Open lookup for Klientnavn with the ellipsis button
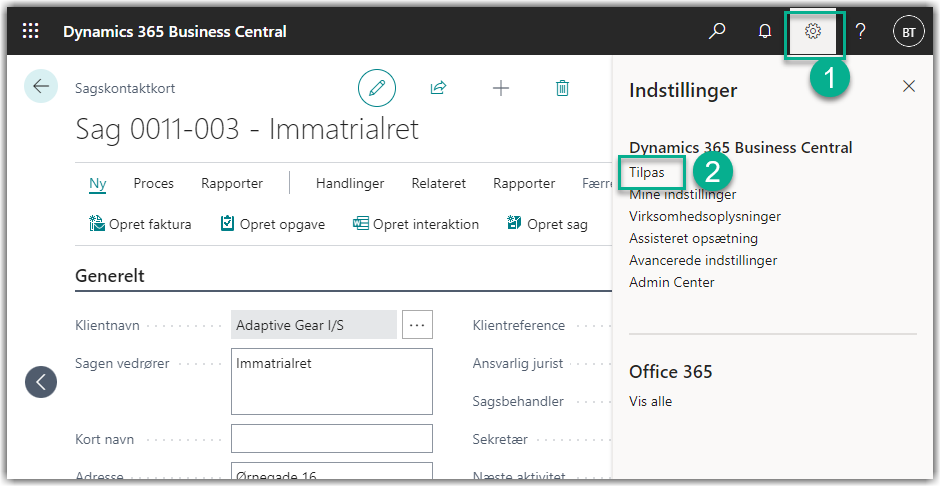This screenshot has height=487, width=941. (x=417, y=325)
